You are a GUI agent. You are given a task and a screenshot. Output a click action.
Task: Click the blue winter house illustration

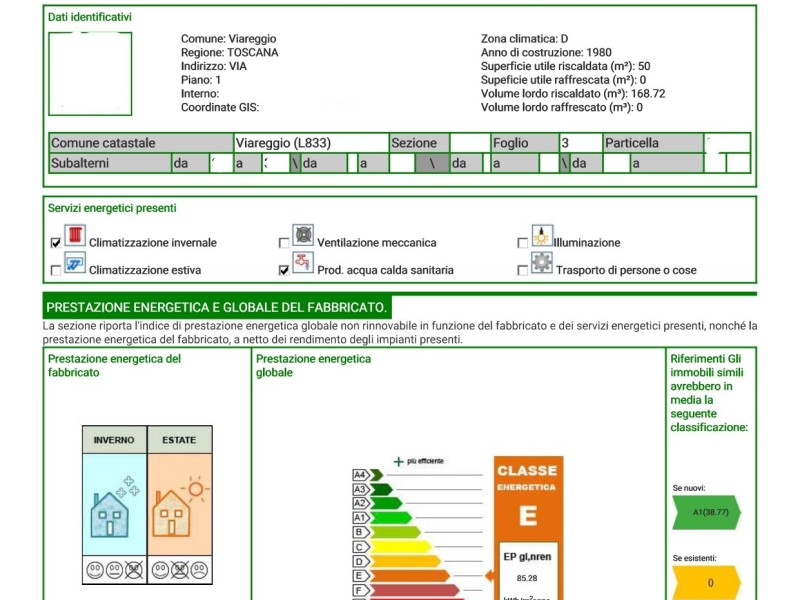[110, 514]
